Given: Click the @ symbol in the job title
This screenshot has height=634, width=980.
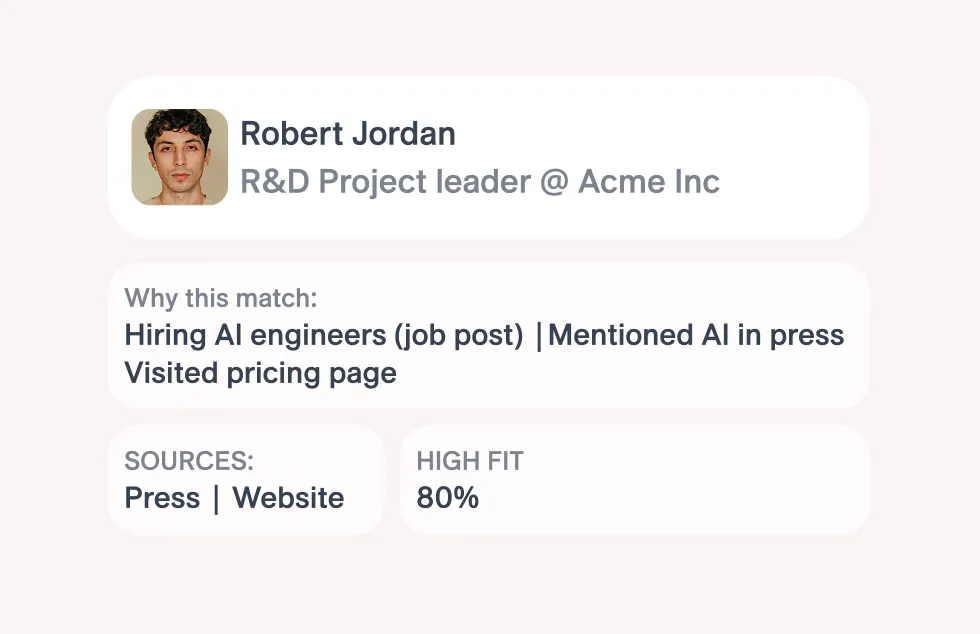Looking at the screenshot, I should [x=554, y=183].
